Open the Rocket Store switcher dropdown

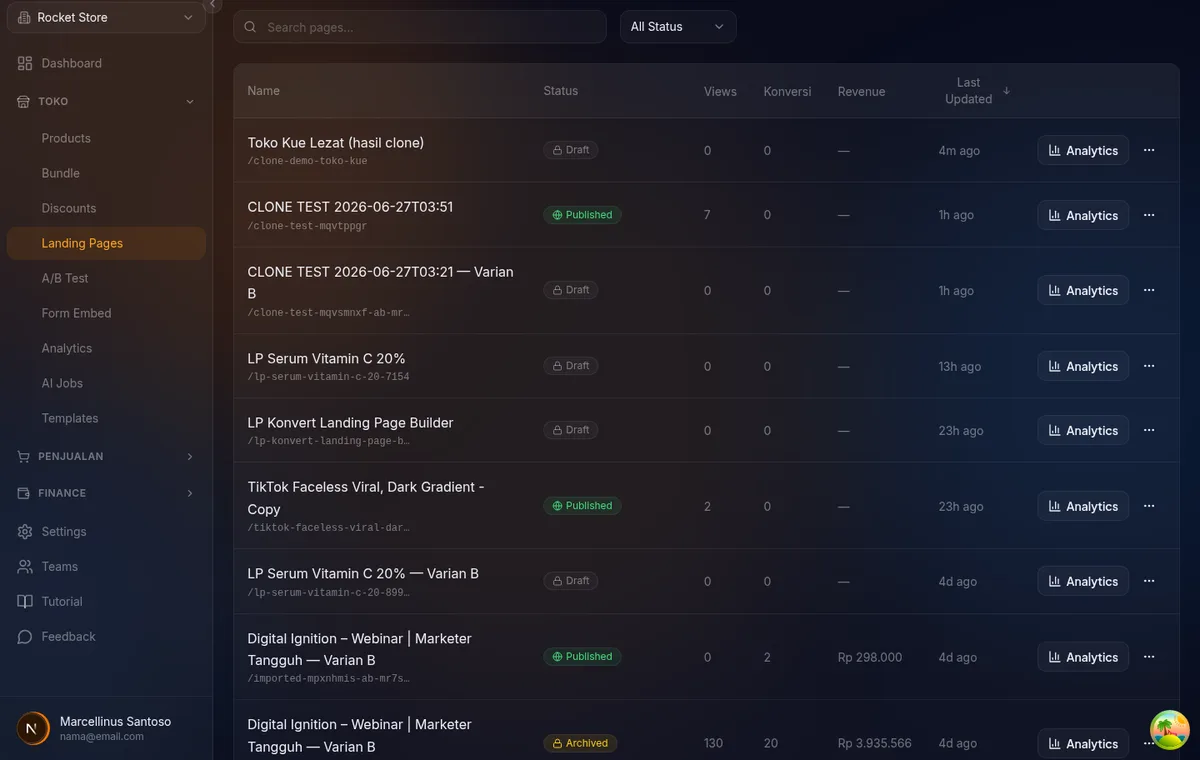[x=106, y=17]
